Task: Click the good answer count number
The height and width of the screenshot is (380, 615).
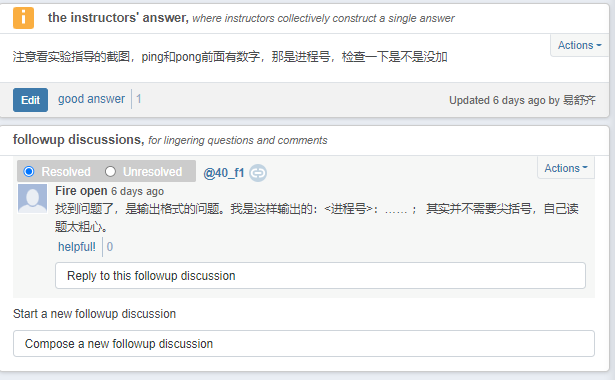Action: 138,99
